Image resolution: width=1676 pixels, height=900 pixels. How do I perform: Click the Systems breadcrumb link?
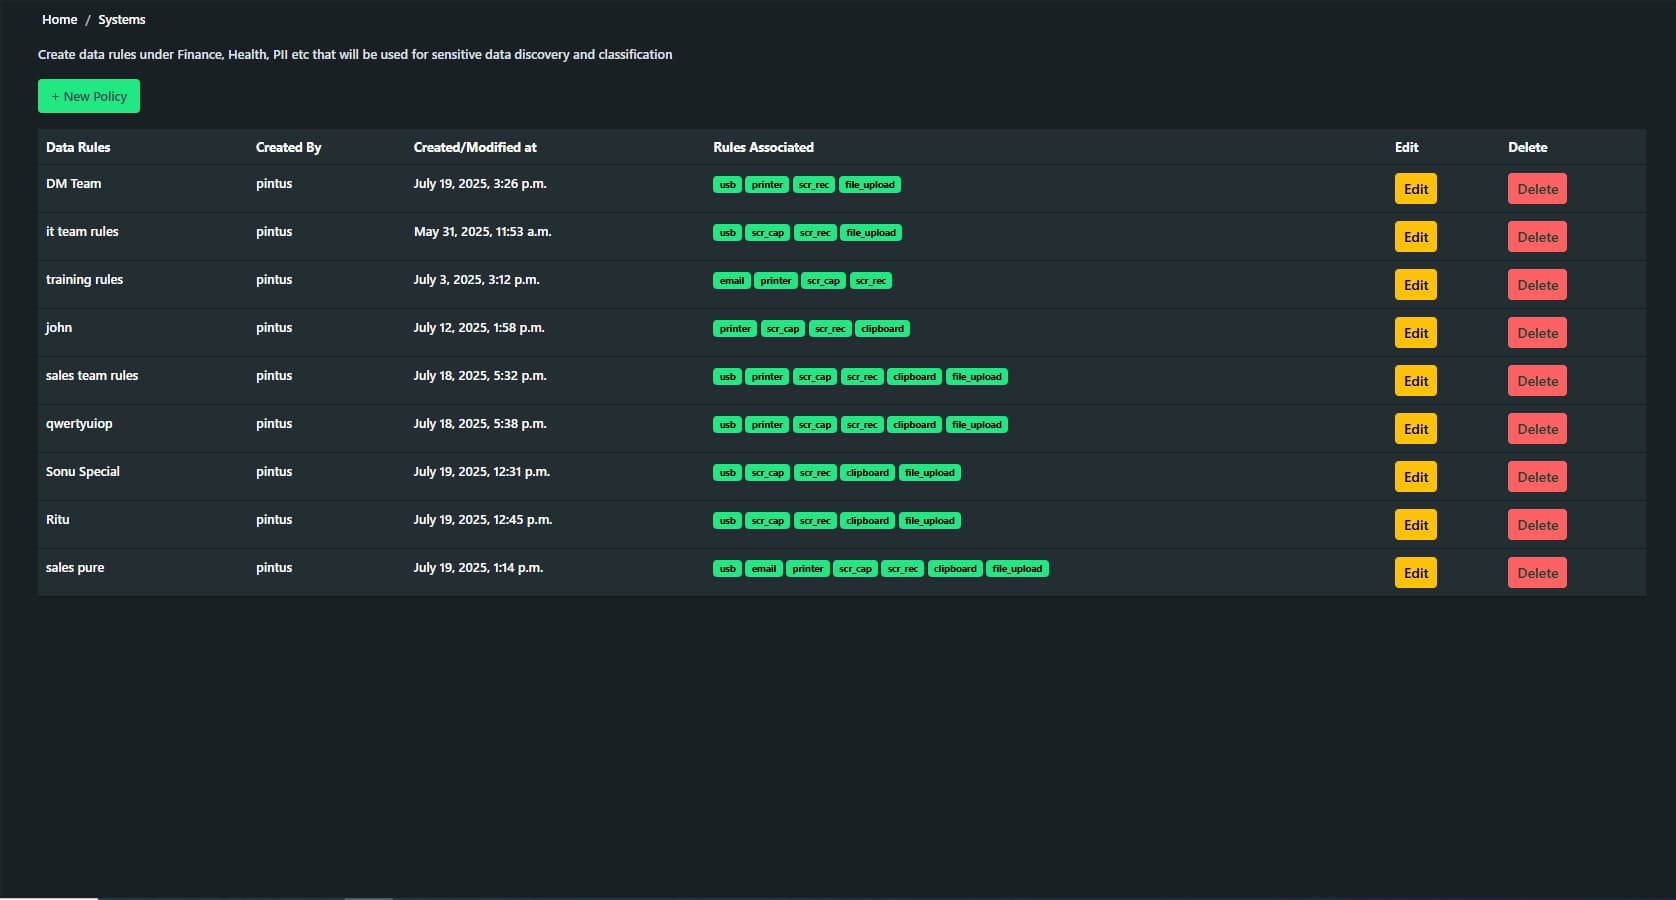point(121,20)
